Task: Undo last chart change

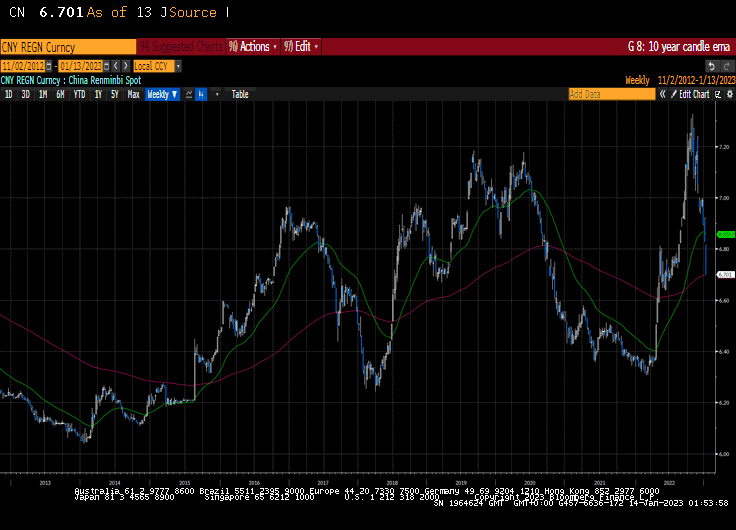Action: (x=712, y=66)
